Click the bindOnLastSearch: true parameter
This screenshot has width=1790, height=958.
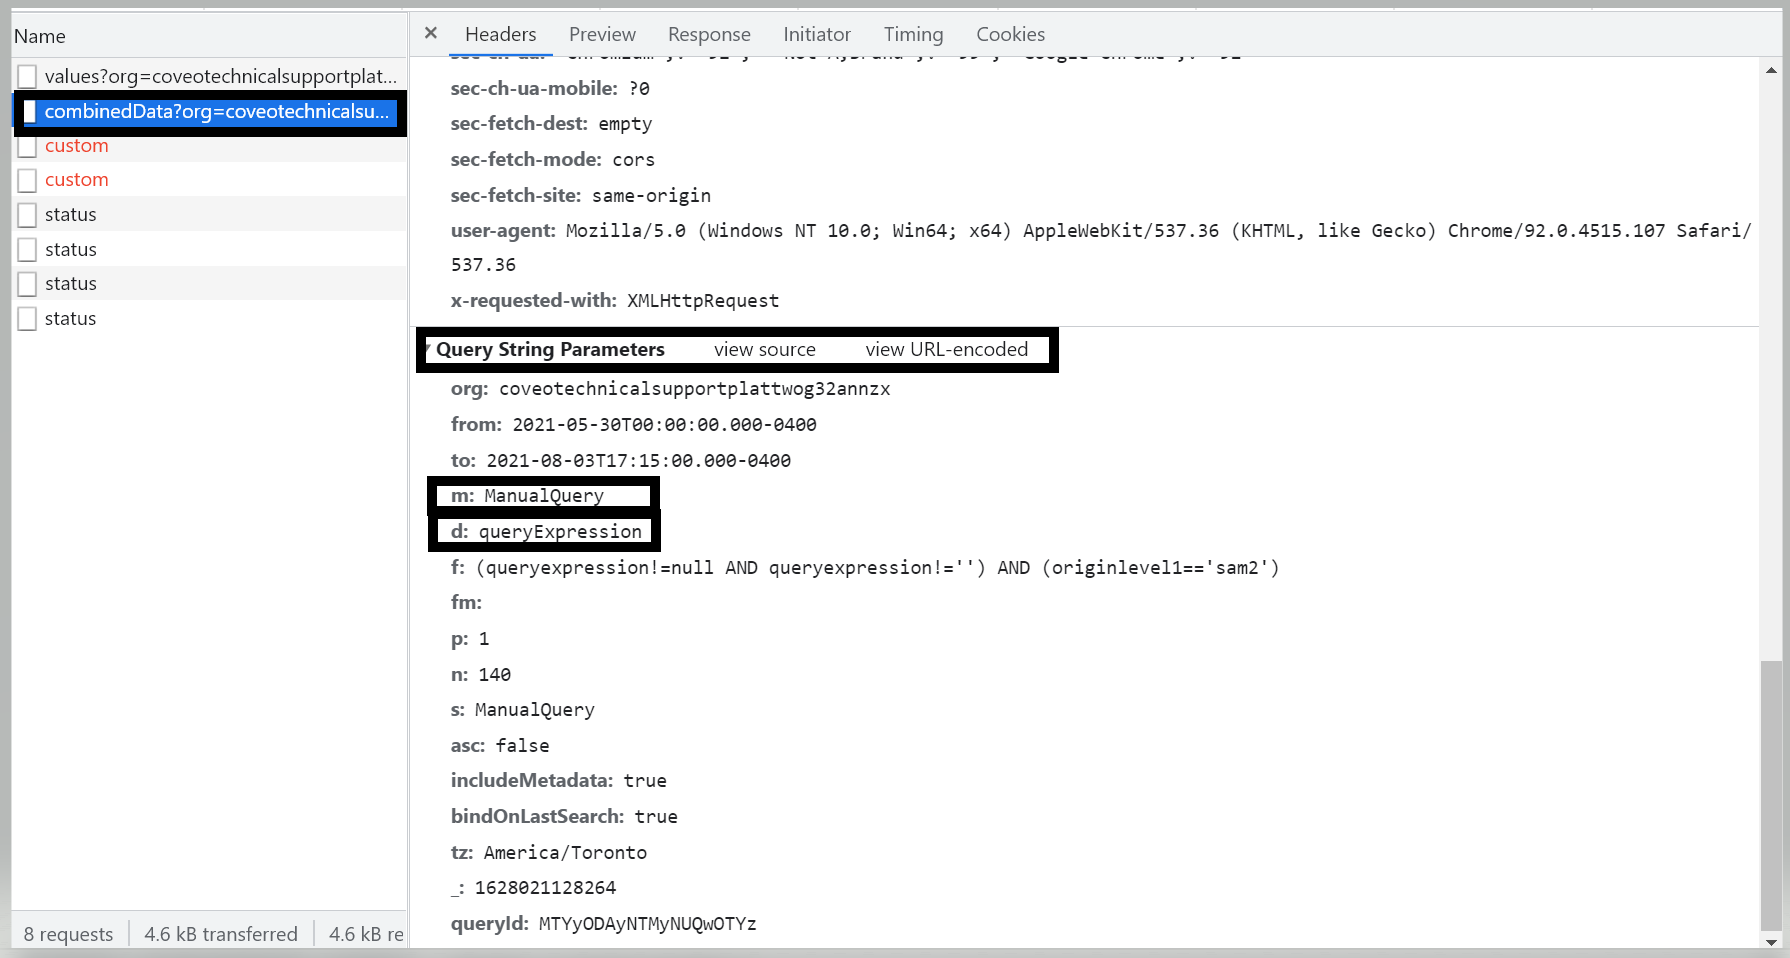[564, 817]
